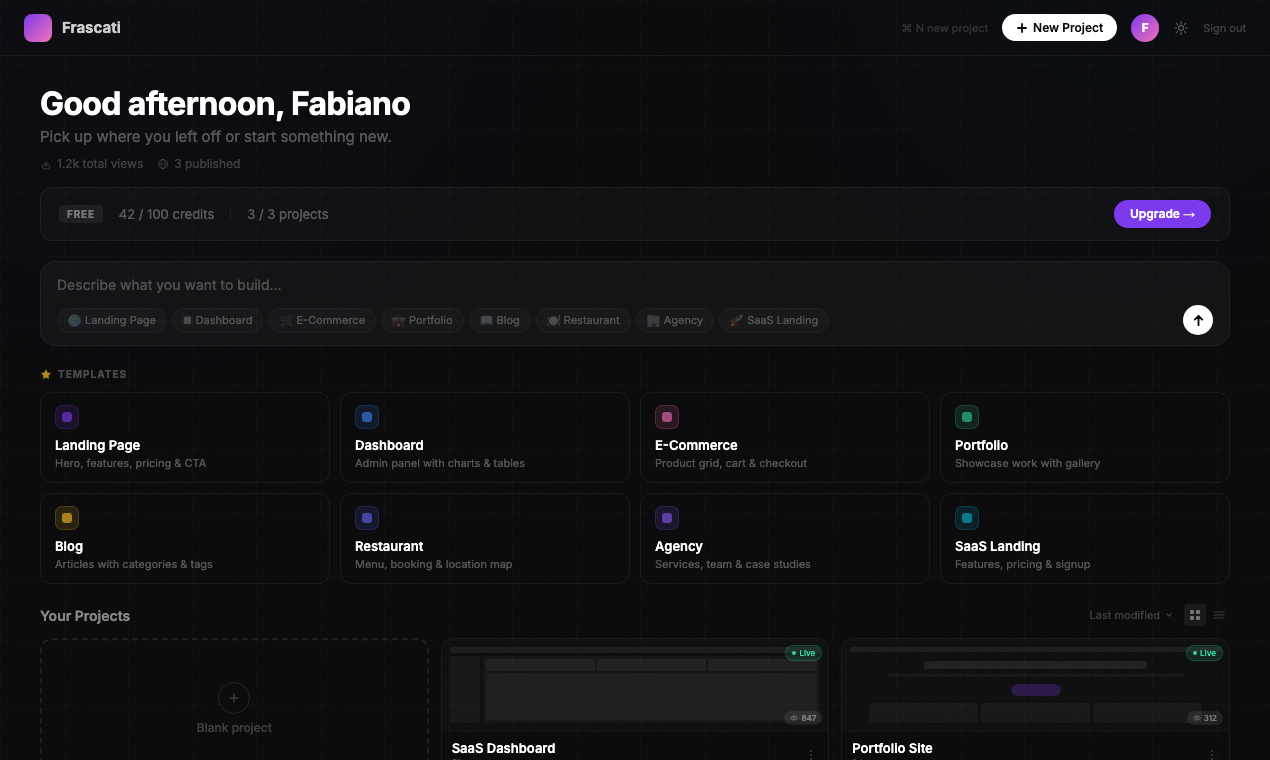This screenshot has height=760, width=1270.
Task: Pick the Portfolio suggestion chip
Action: 422,320
